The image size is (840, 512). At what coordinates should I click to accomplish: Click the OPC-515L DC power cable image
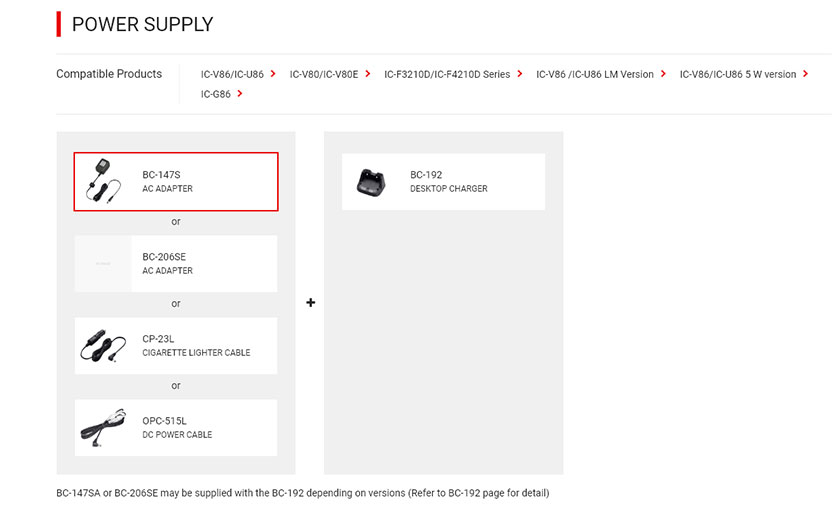pyautogui.click(x=103, y=427)
